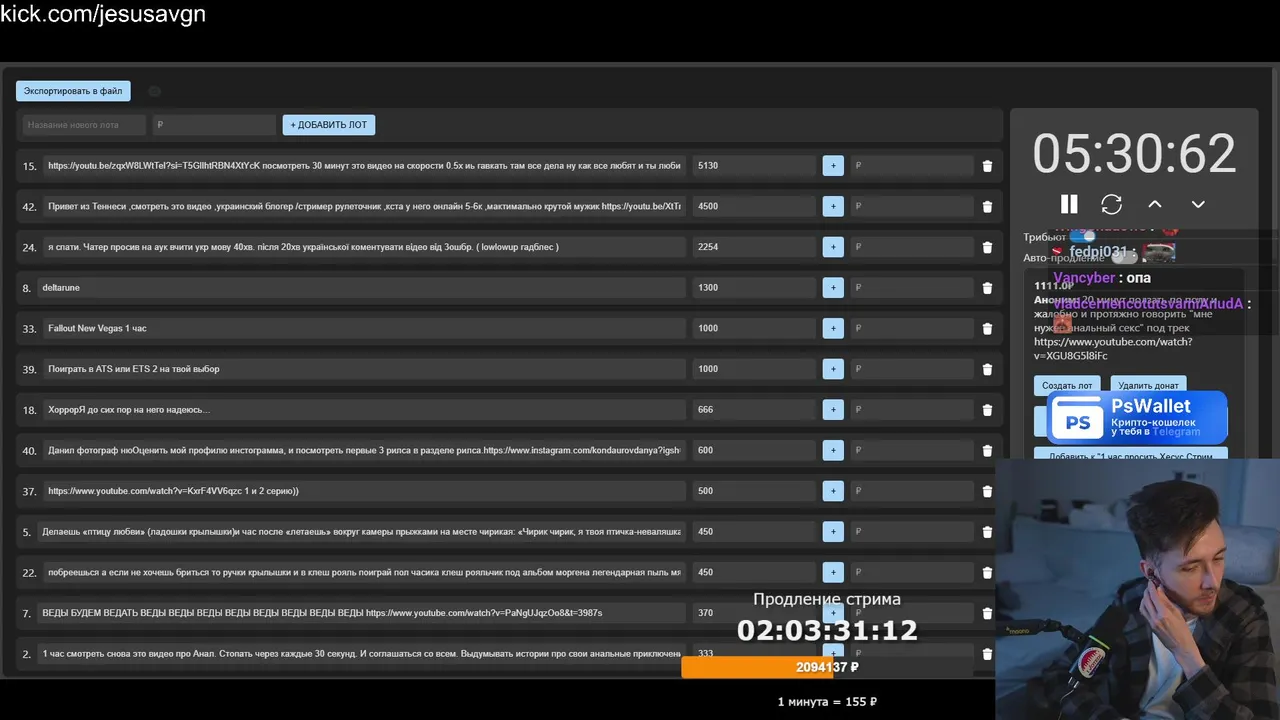Focus new lot price ₽ field
Viewport: 1280px width, 720px height.
pos(214,125)
